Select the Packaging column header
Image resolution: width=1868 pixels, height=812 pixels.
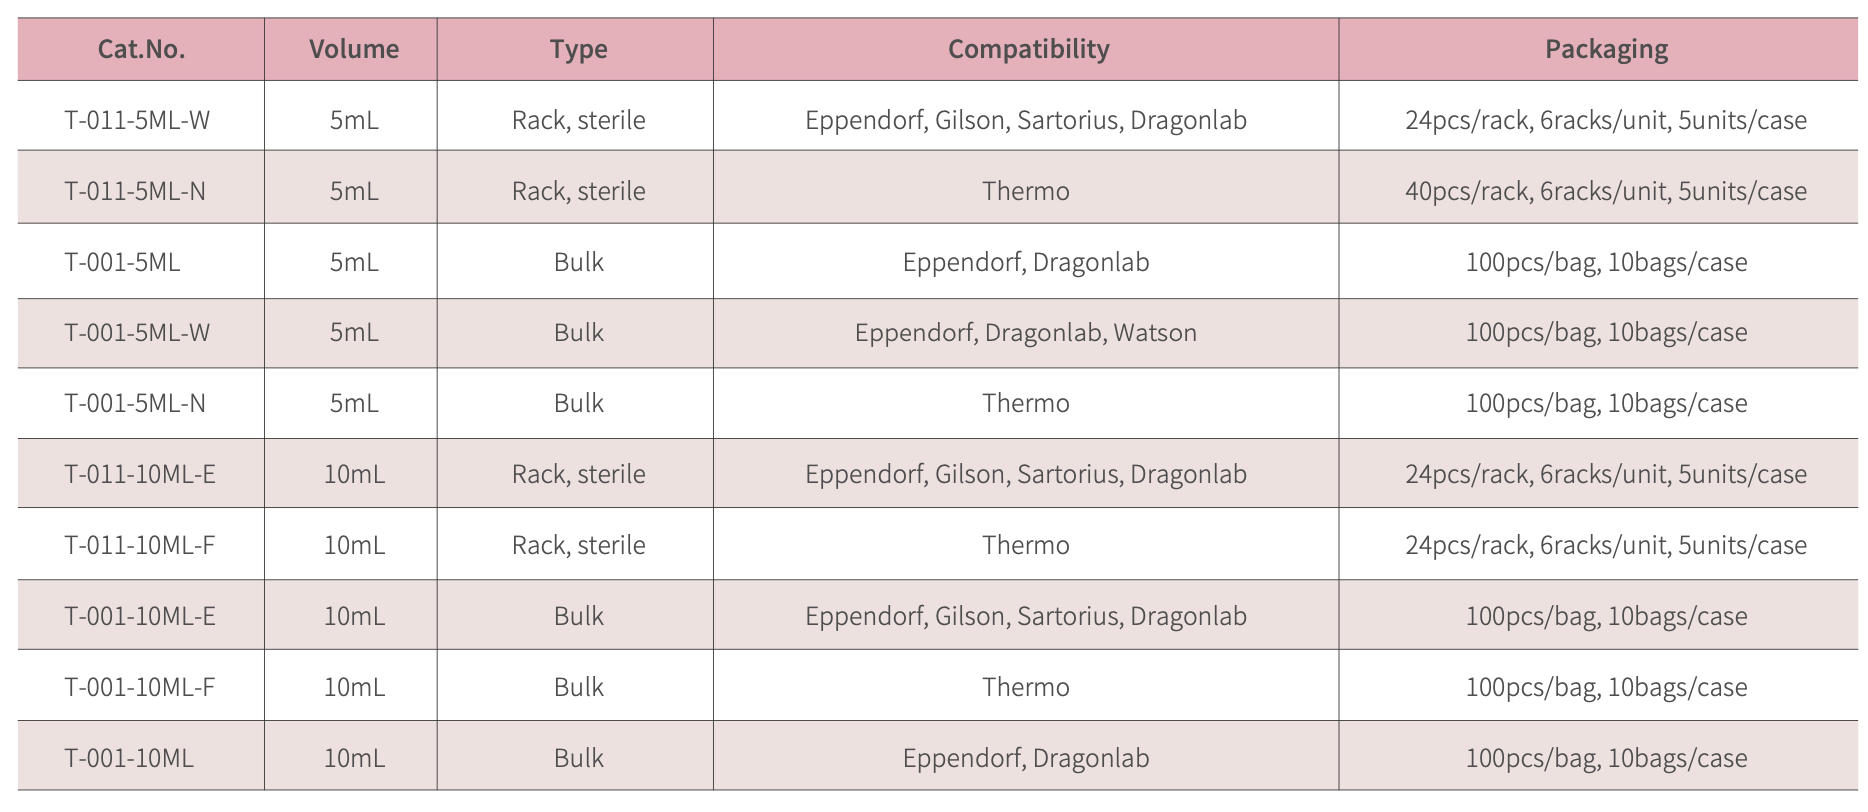tap(1606, 49)
